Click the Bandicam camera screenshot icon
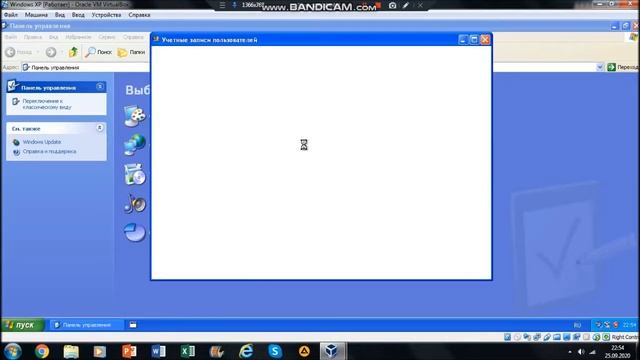Viewport: 640px width, 360px height. 392,5
